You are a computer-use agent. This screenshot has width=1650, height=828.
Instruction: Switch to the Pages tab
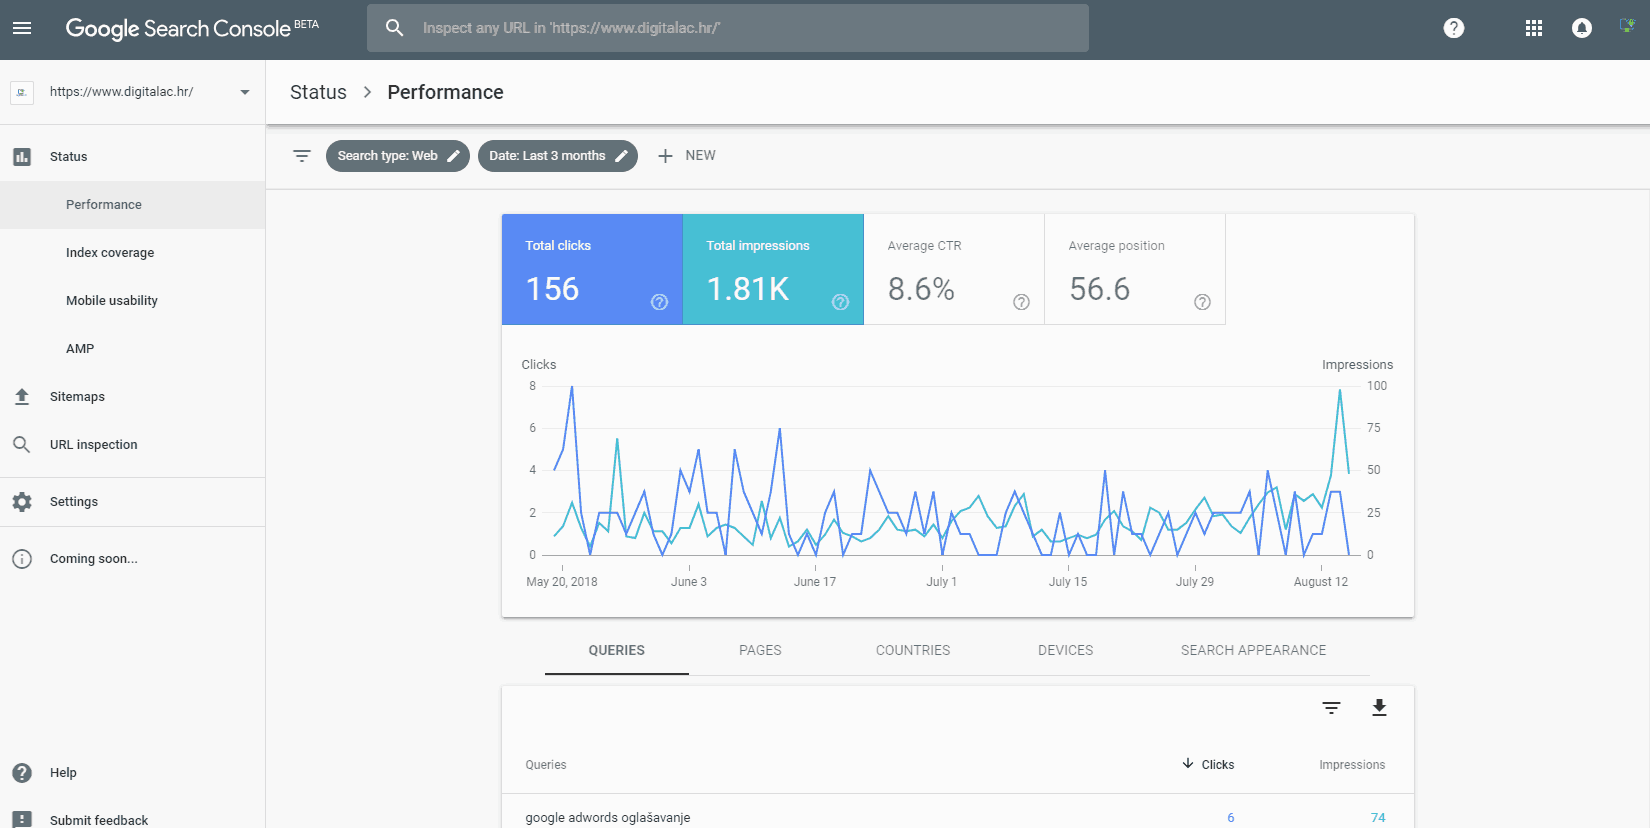click(x=760, y=650)
